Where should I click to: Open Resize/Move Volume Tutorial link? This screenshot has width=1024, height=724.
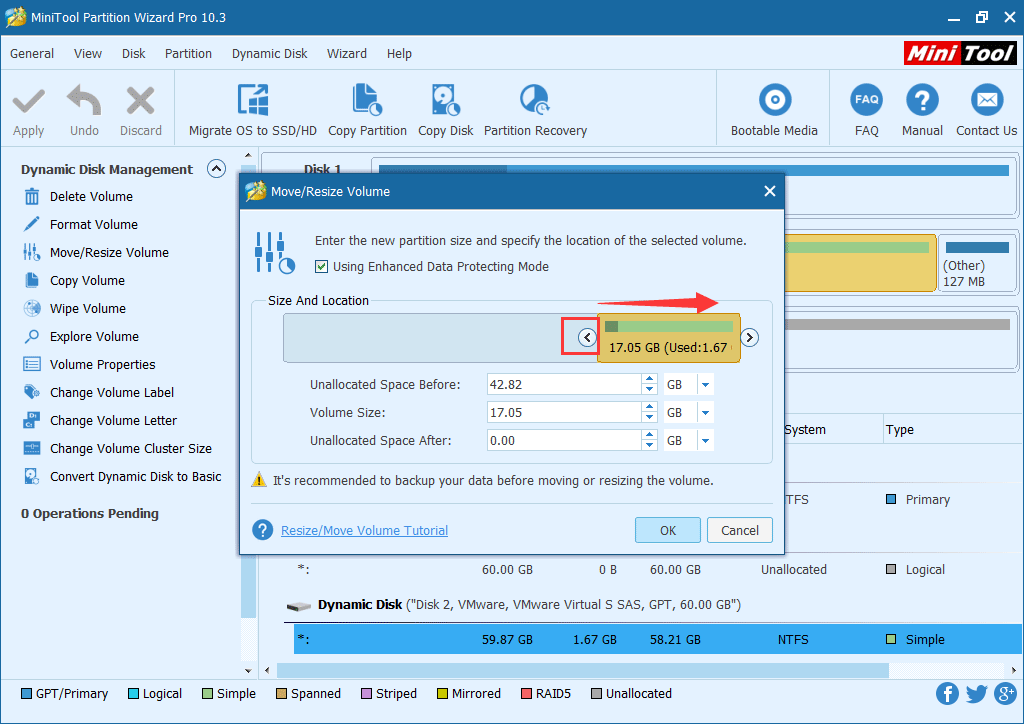point(364,530)
